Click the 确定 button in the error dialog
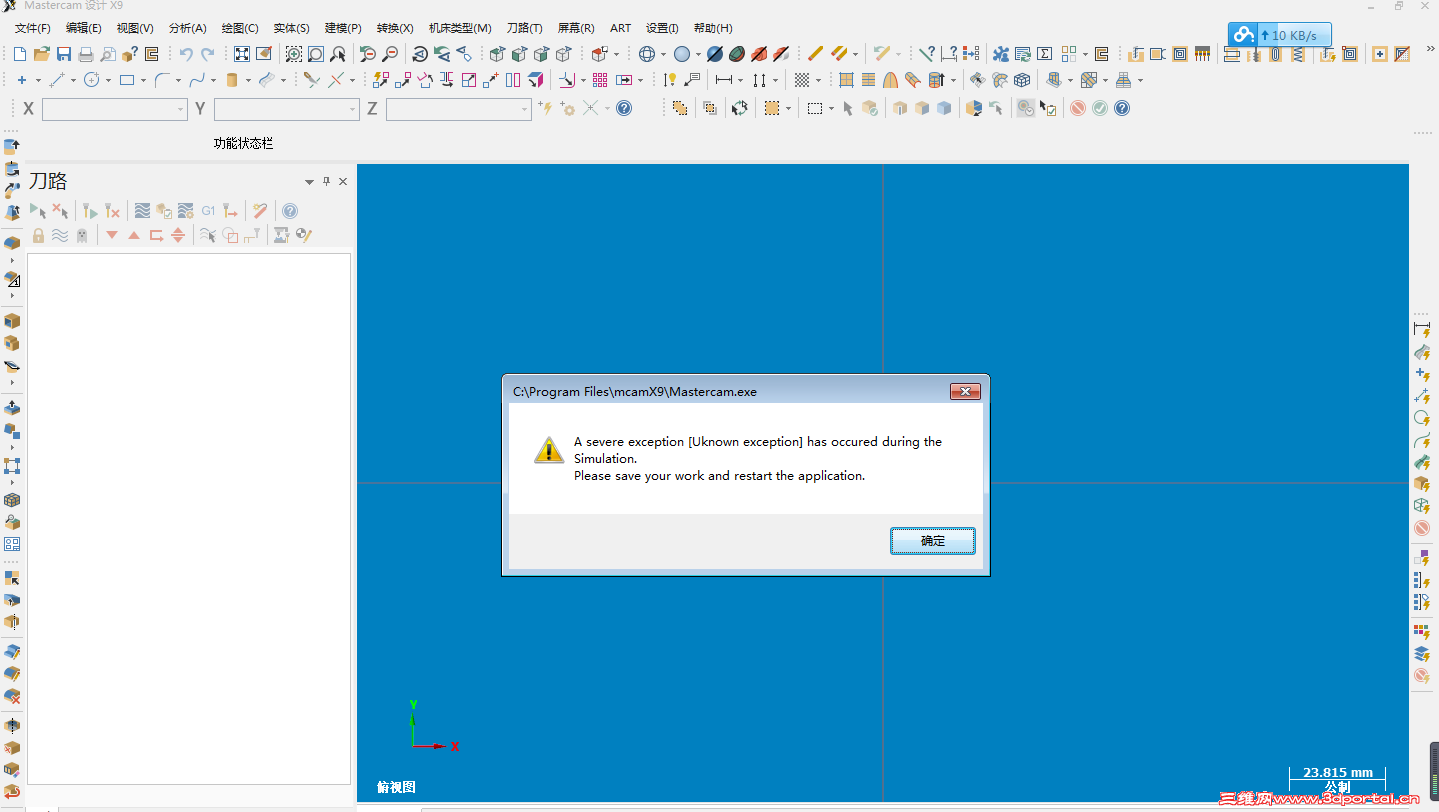1439x812 pixels. point(932,540)
